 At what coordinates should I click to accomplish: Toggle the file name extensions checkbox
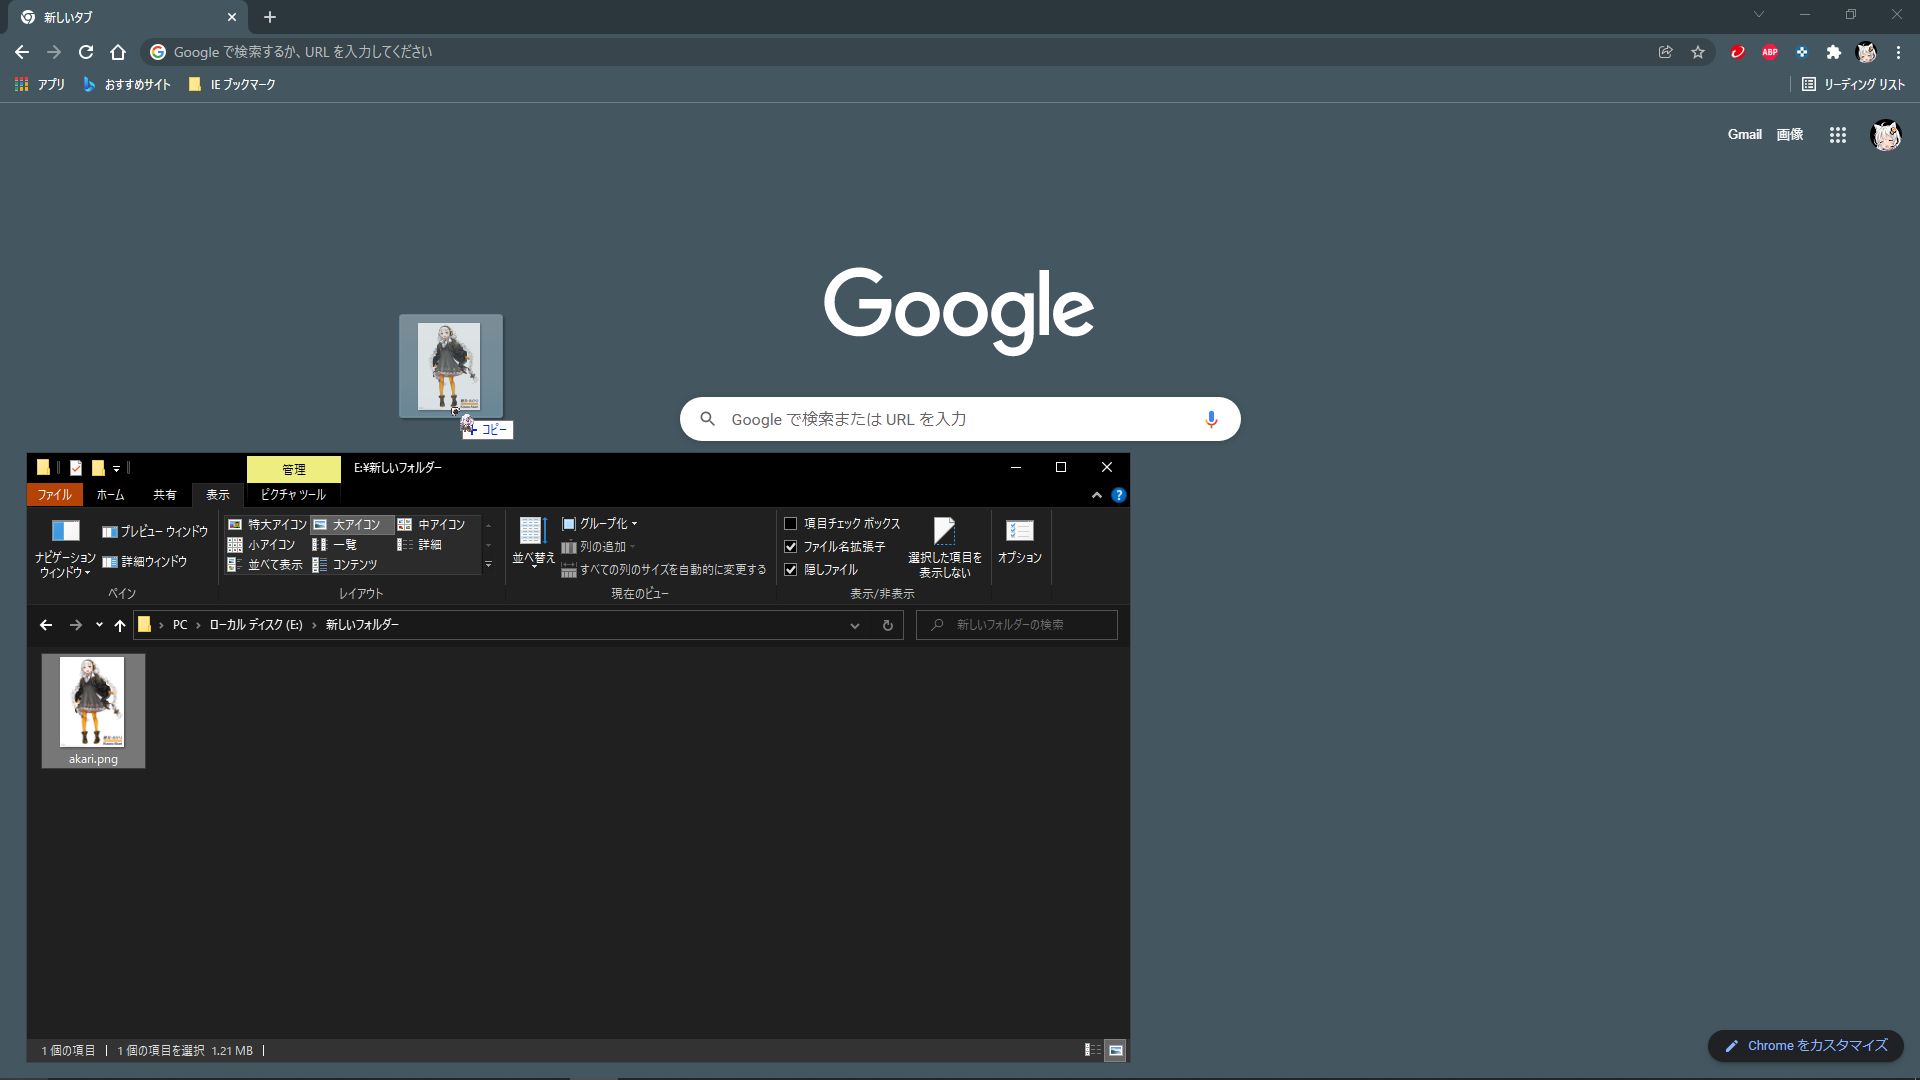tap(791, 547)
